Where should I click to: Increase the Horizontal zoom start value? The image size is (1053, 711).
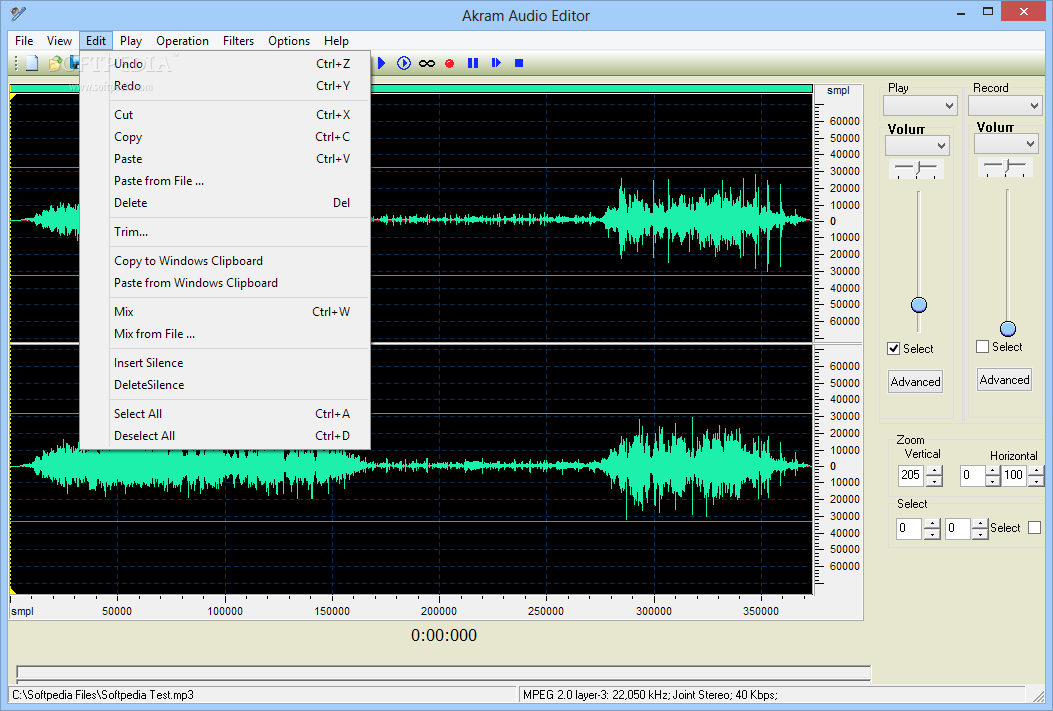click(993, 471)
